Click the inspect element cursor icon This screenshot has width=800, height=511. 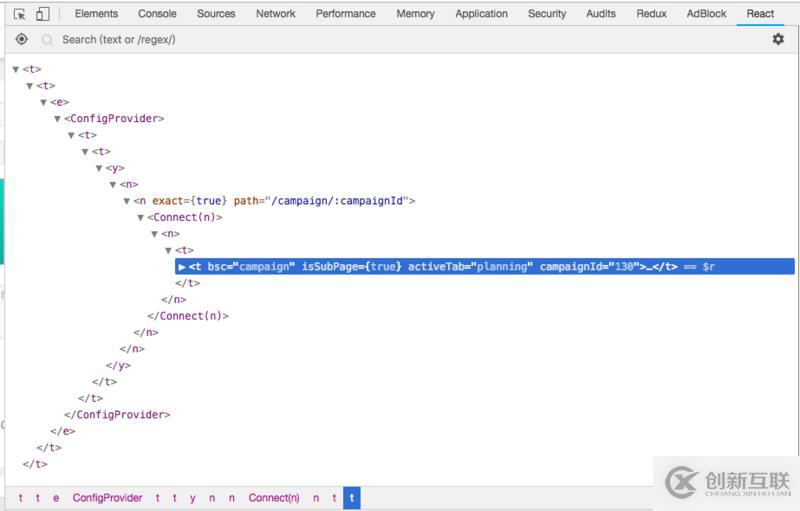pos(19,14)
